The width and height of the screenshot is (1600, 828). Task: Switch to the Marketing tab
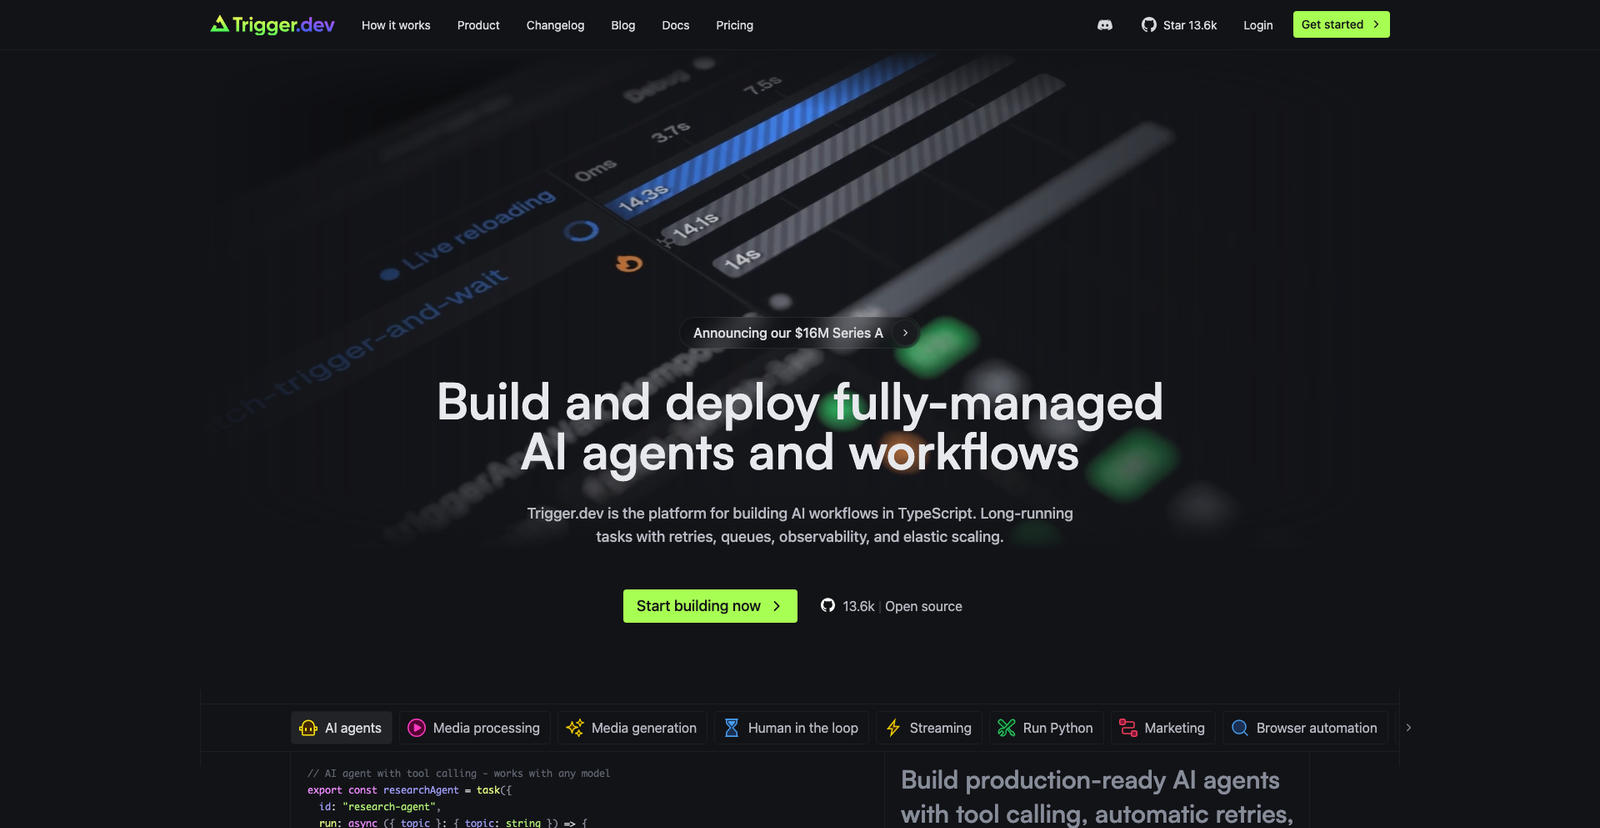coord(1162,728)
